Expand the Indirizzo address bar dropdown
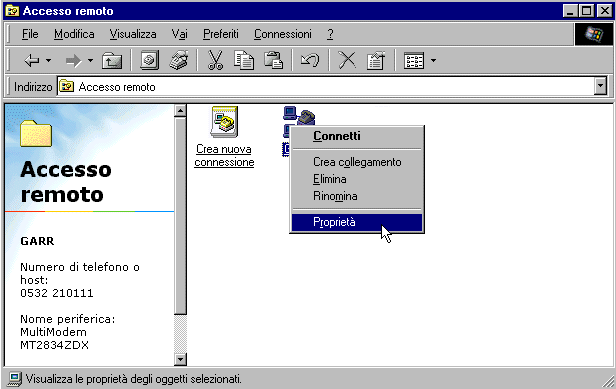Image resolution: width=616 pixels, height=389 pixels. click(x=600, y=86)
